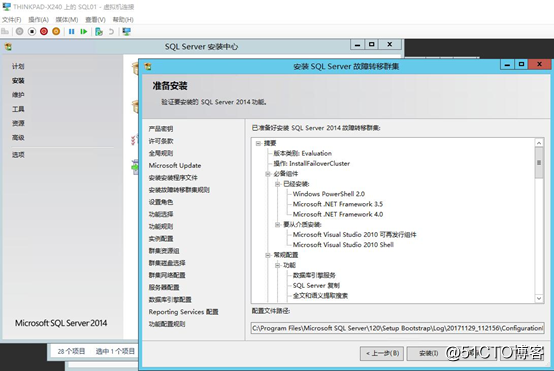Select Microsoft Visual Studio 2010 Shell row
554x371 pixels.
point(343,245)
